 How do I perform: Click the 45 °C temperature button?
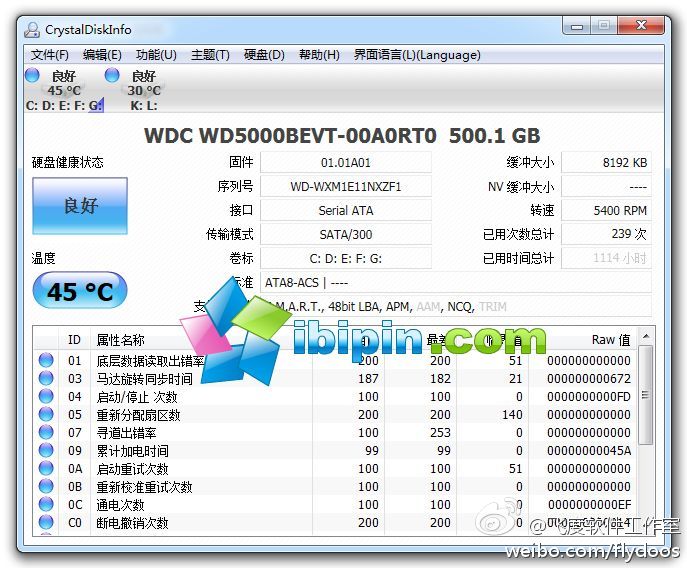(80, 291)
